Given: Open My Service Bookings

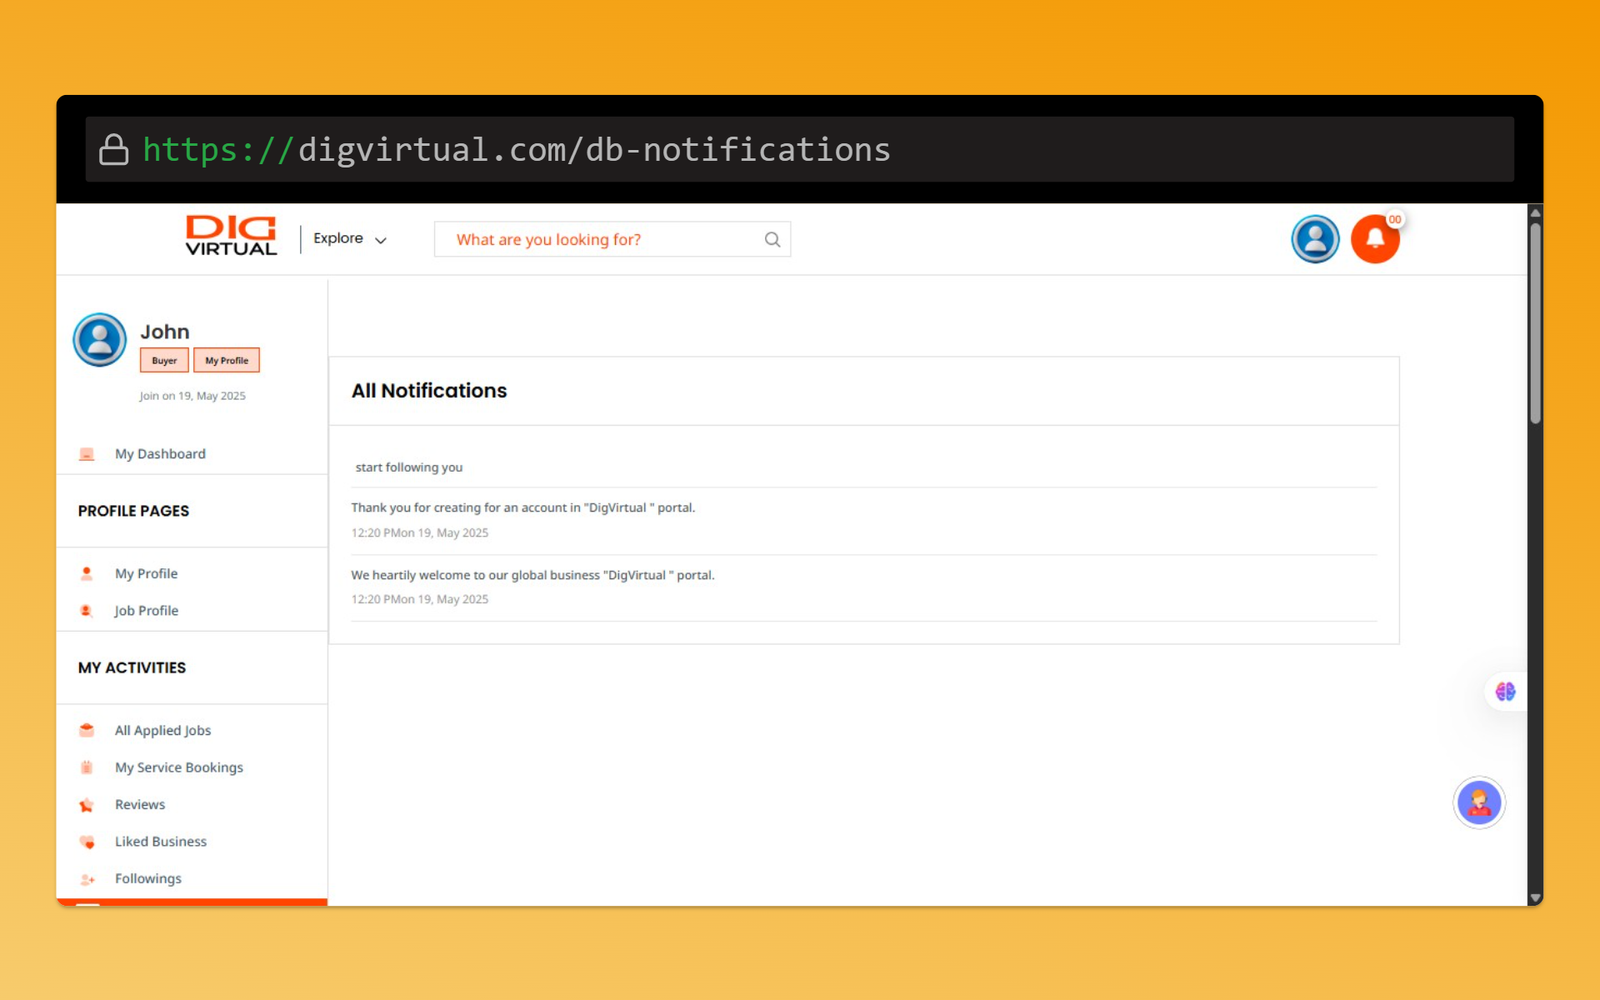Looking at the screenshot, I should click(x=179, y=768).
